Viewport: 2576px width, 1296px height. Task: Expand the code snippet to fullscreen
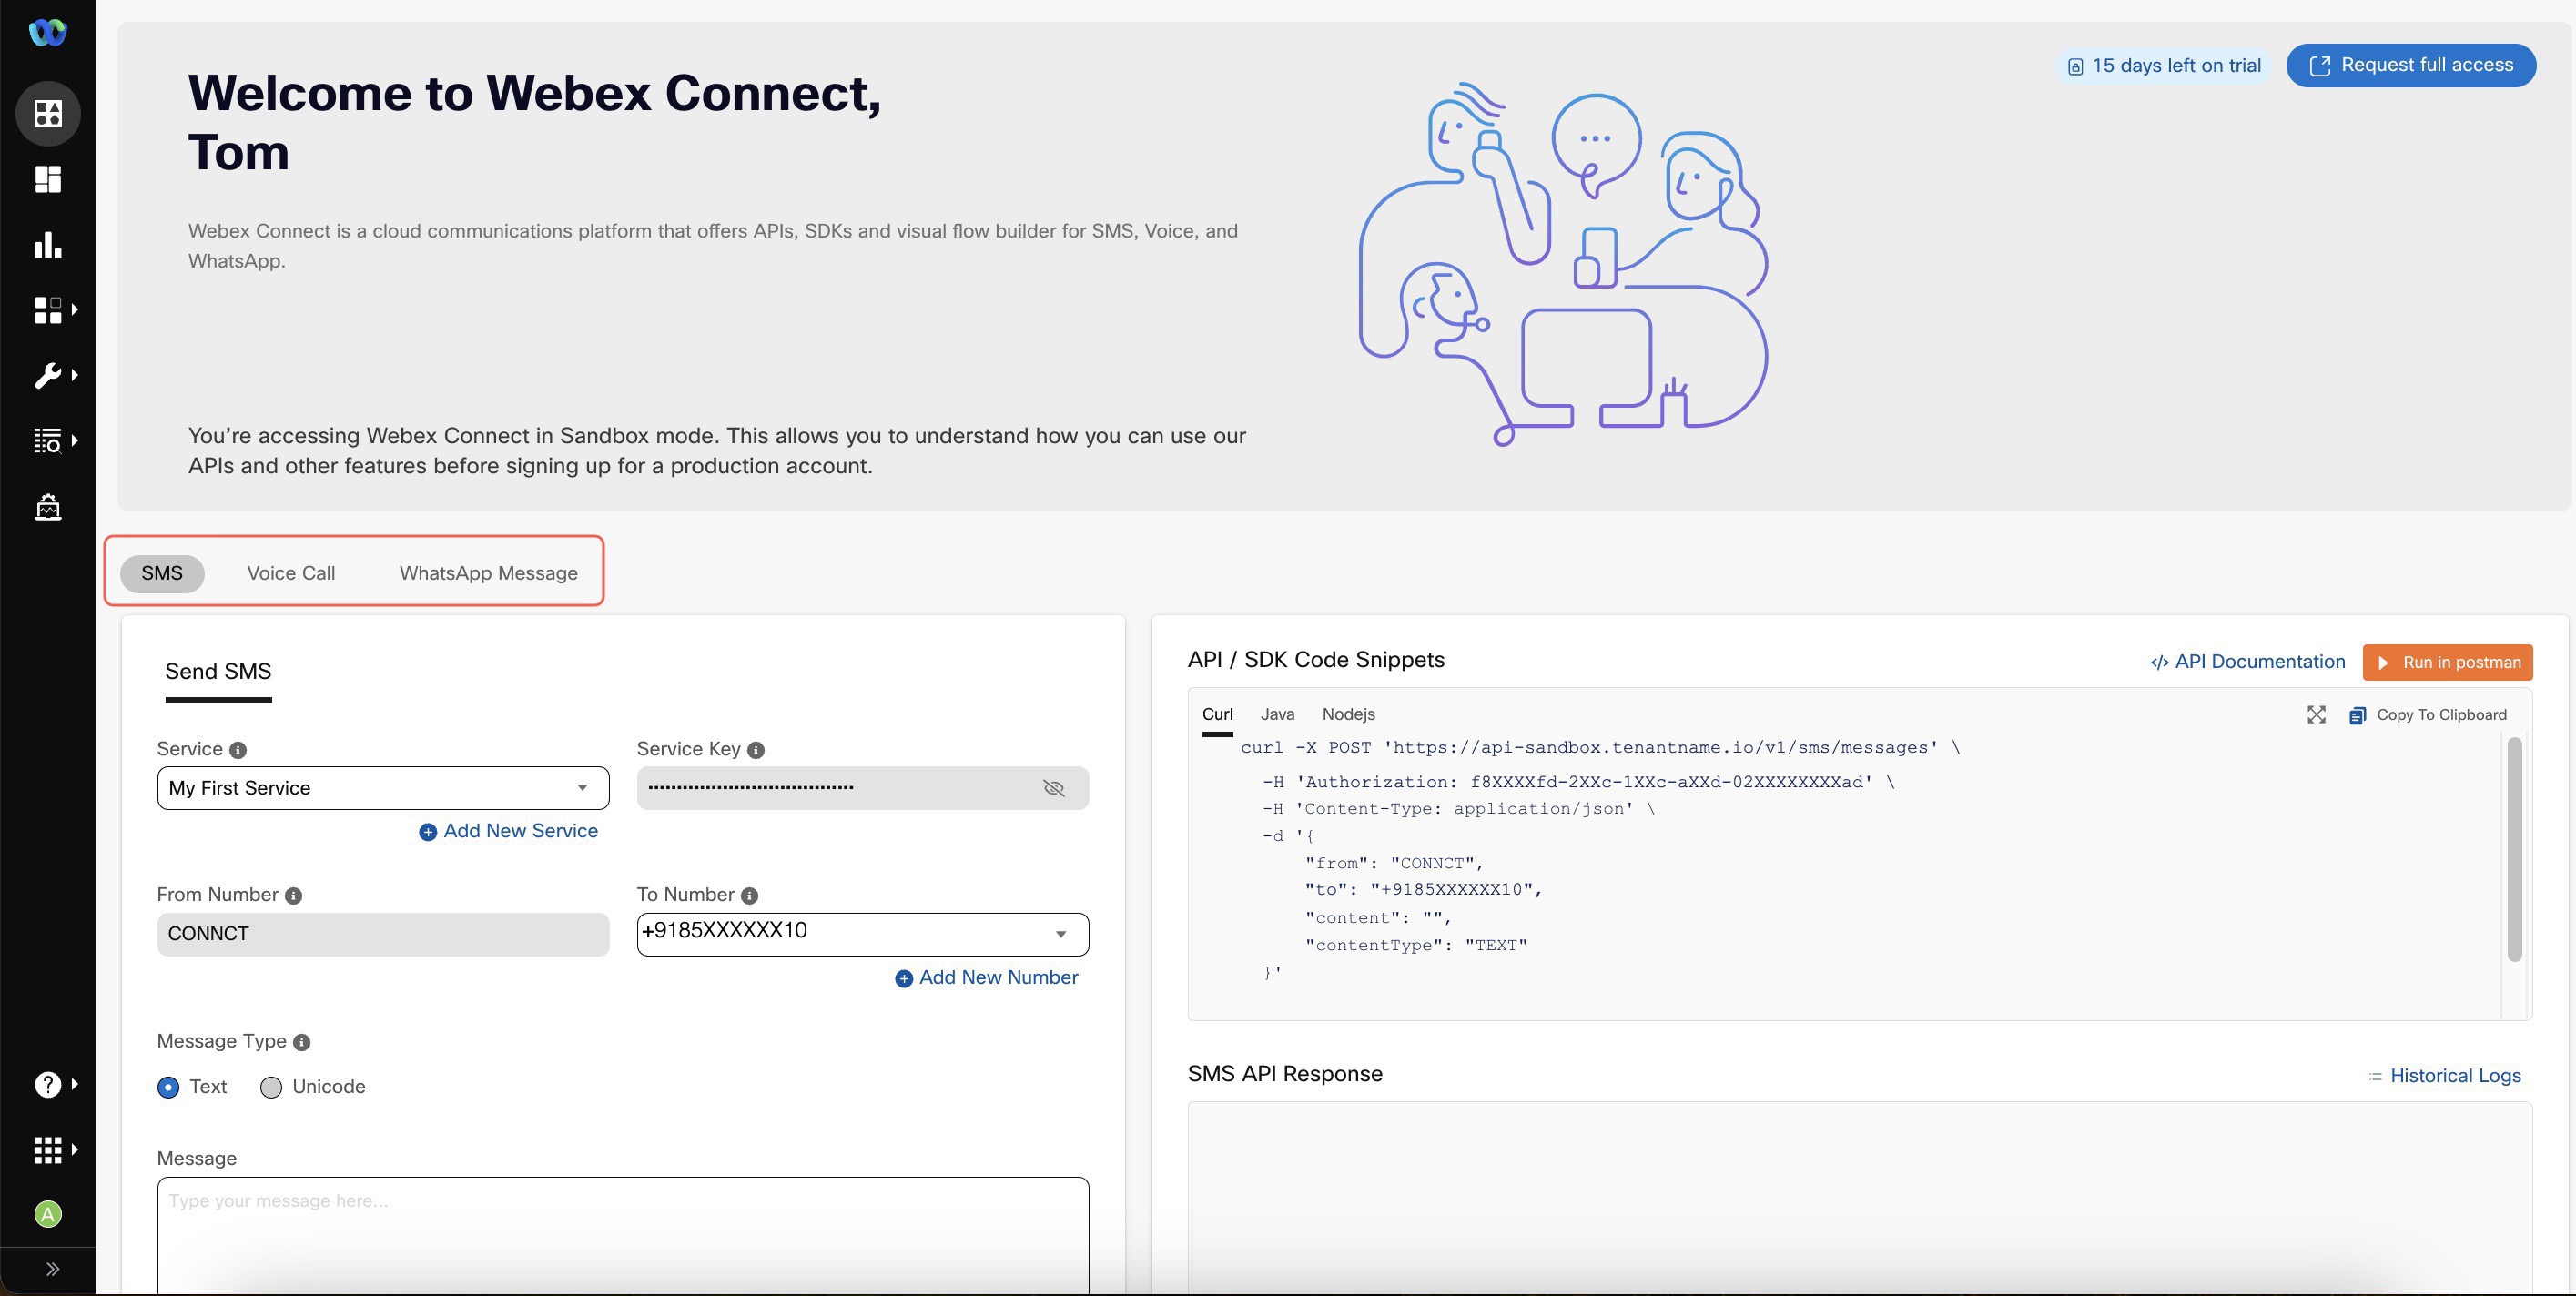(x=2316, y=715)
